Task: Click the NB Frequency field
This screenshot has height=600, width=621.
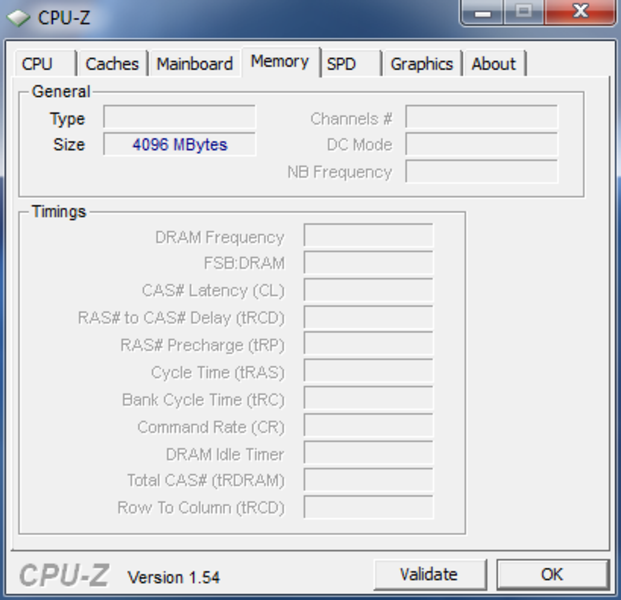Action: tap(482, 171)
